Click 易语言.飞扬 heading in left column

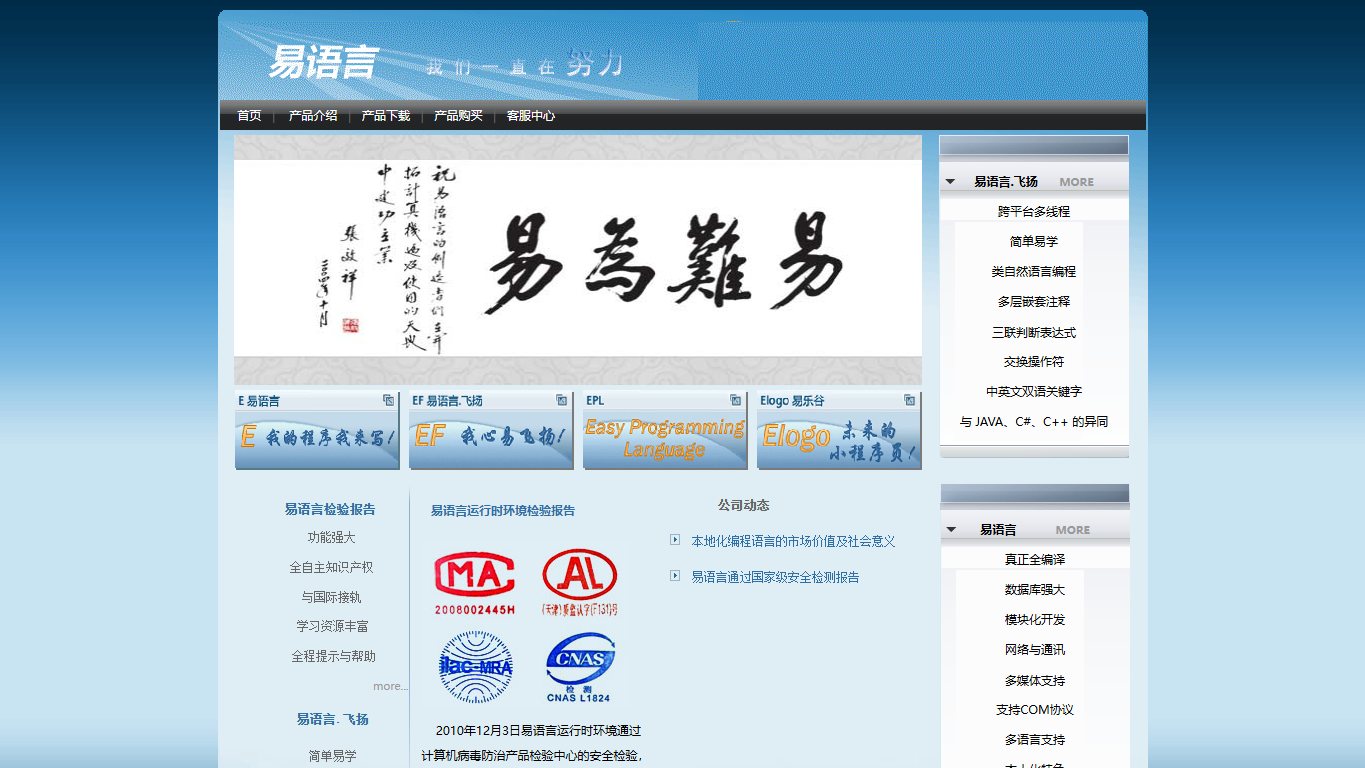[x=332, y=719]
